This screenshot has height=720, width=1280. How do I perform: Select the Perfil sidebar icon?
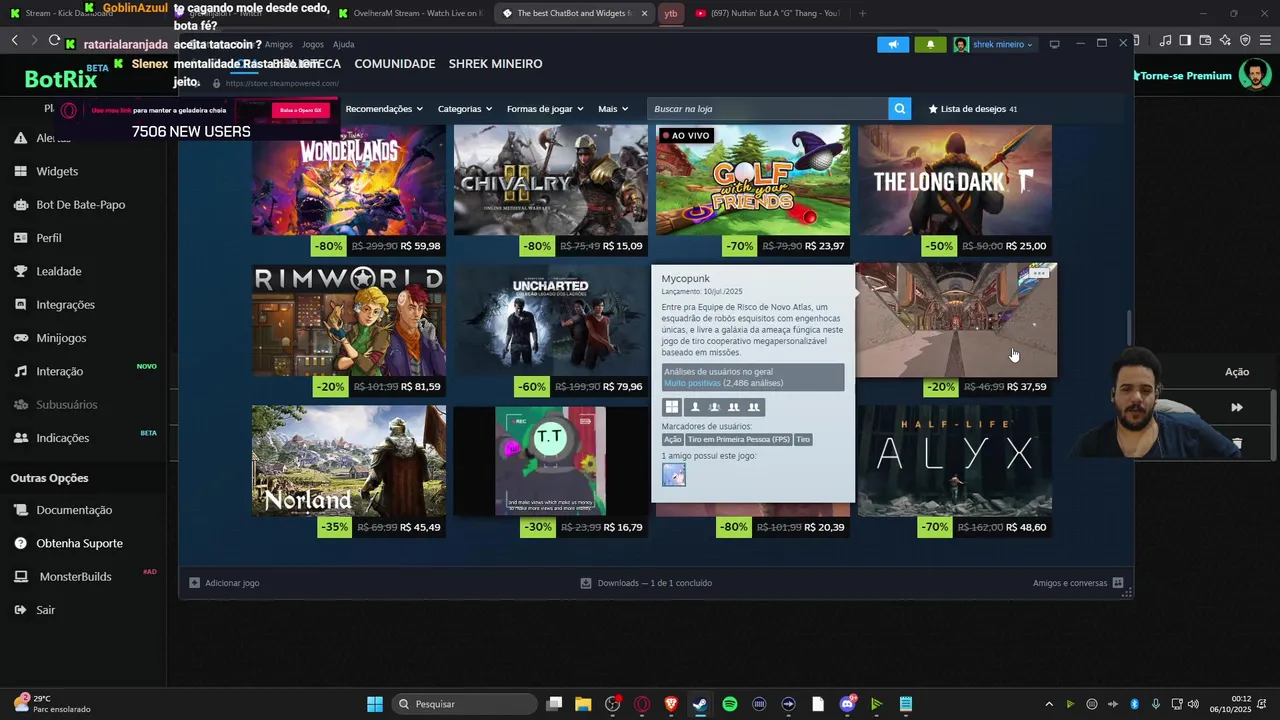20,238
